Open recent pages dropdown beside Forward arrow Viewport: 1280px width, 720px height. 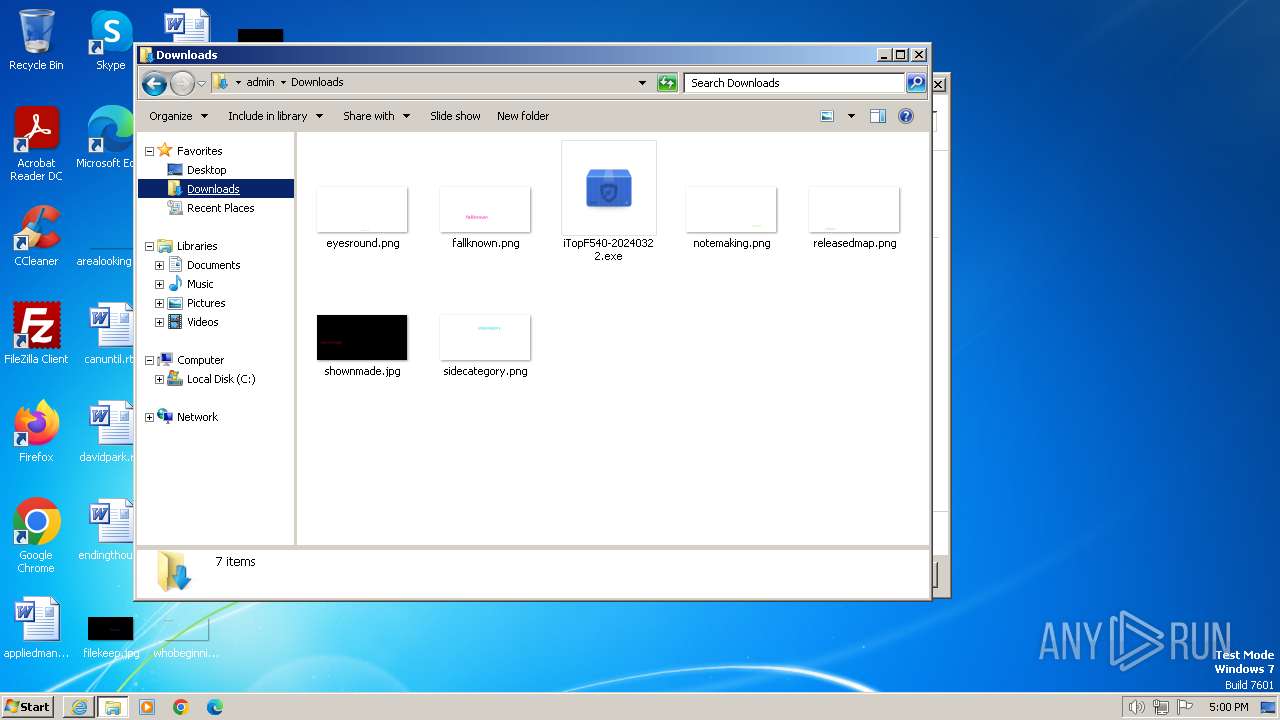[201, 83]
